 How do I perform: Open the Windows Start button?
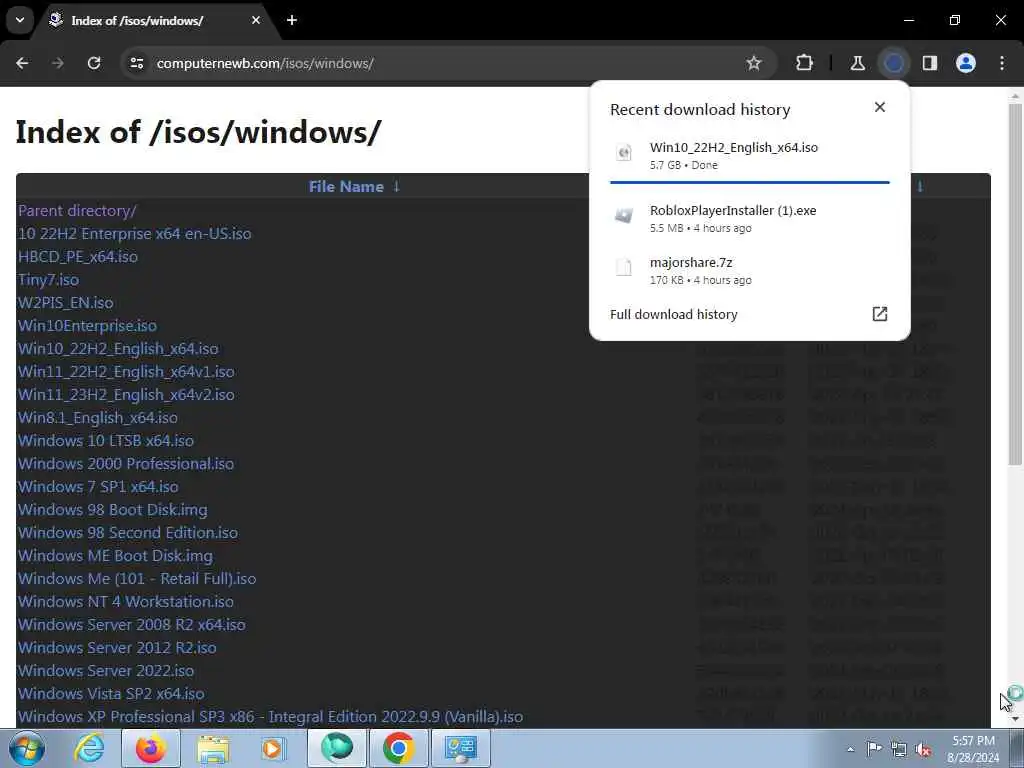26,748
